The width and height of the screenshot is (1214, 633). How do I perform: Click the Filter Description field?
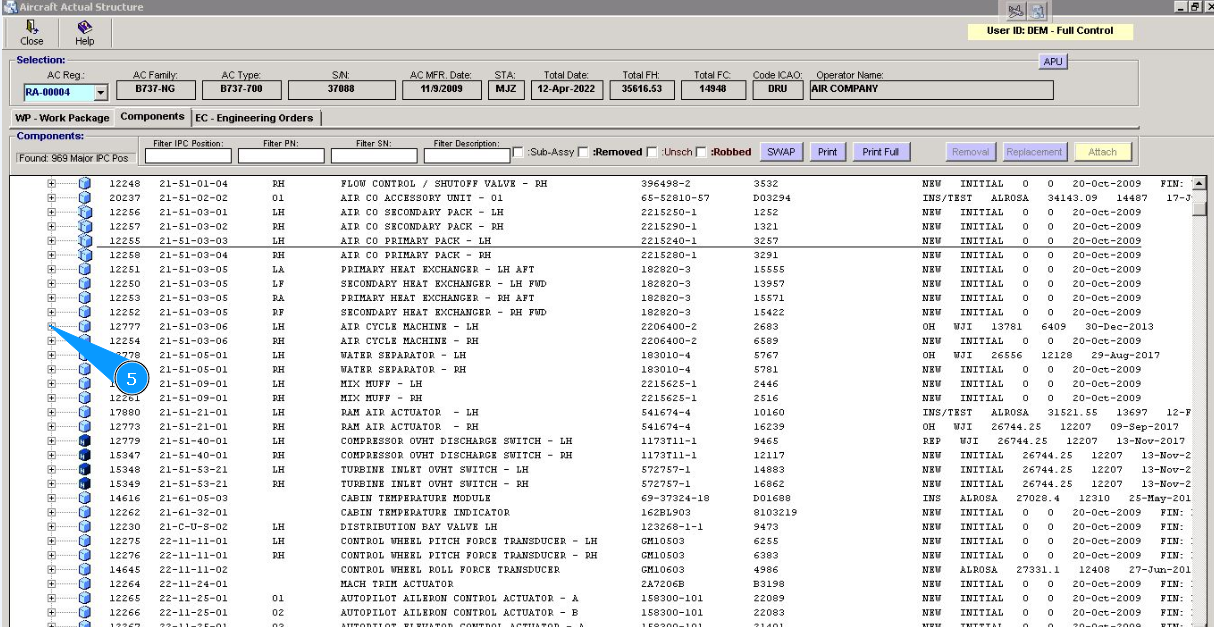point(466,156)
